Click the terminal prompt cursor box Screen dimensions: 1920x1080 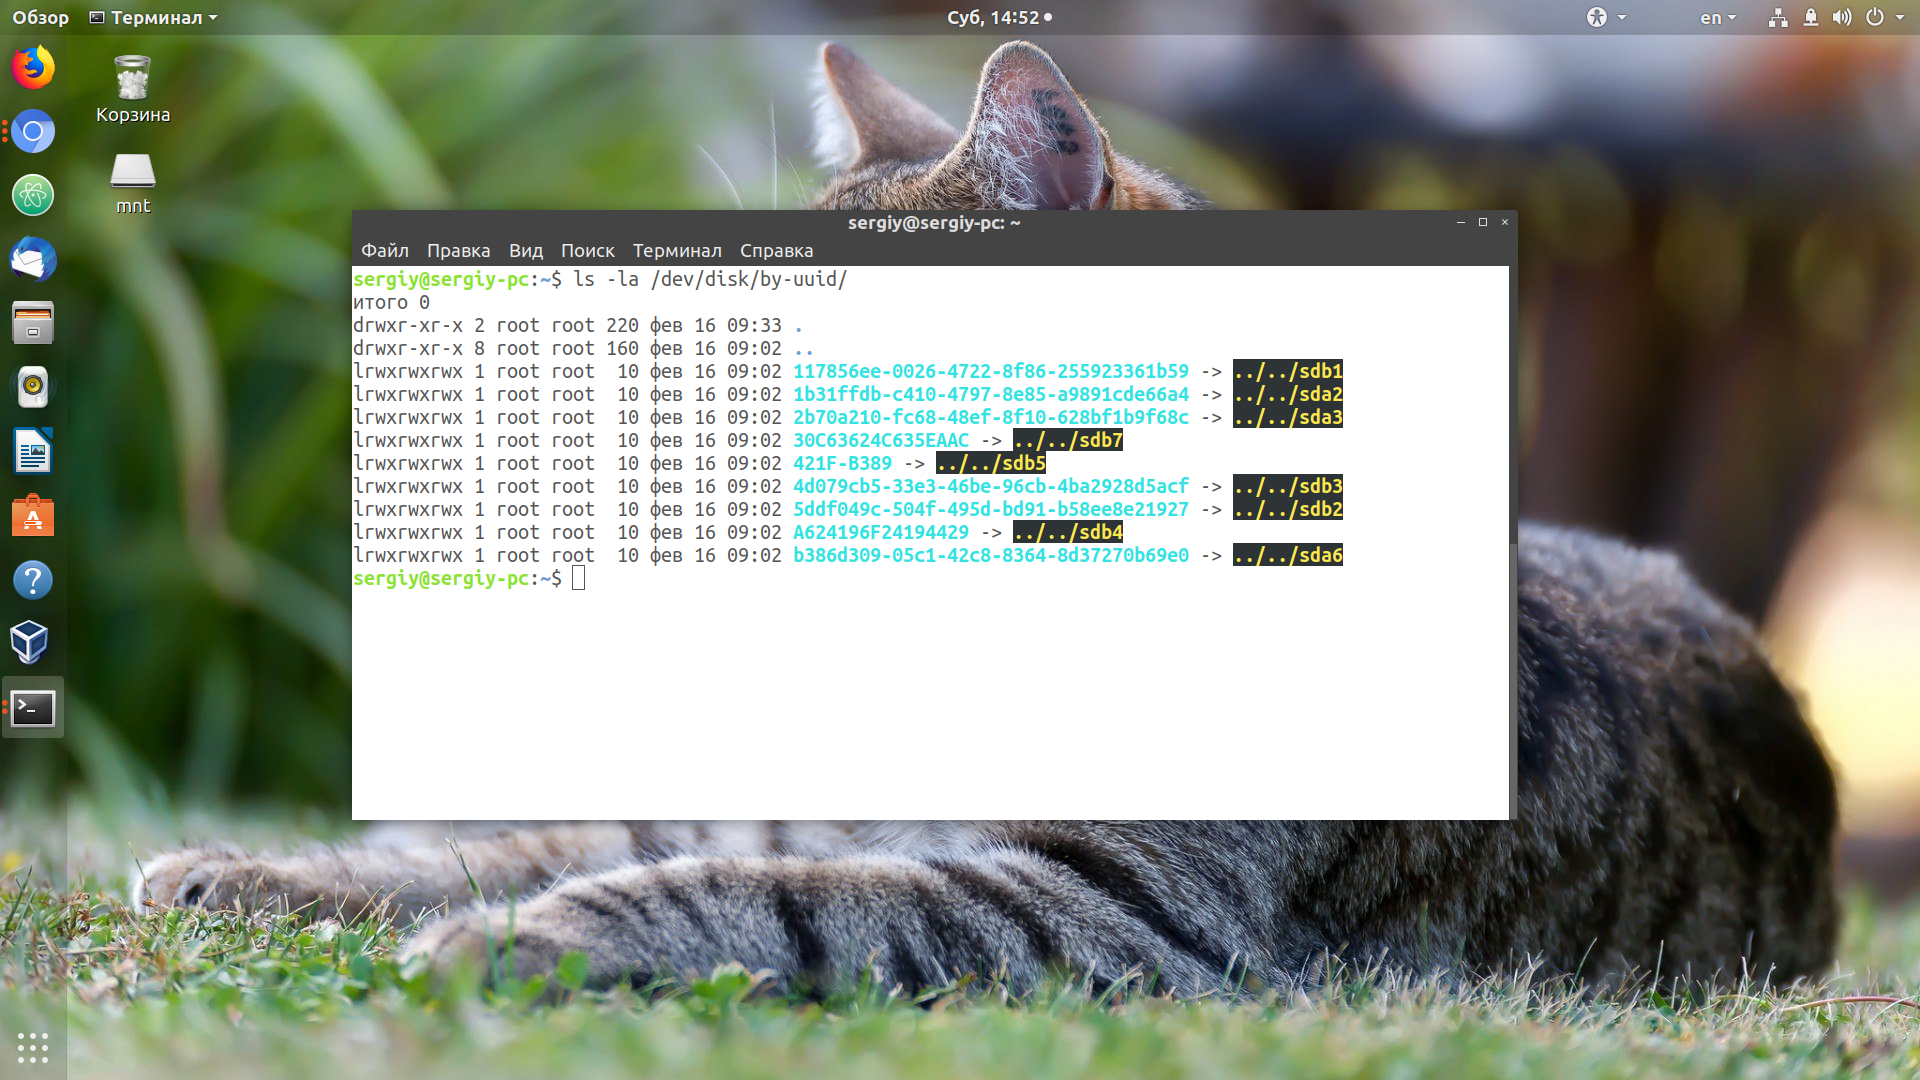(579, 578)
